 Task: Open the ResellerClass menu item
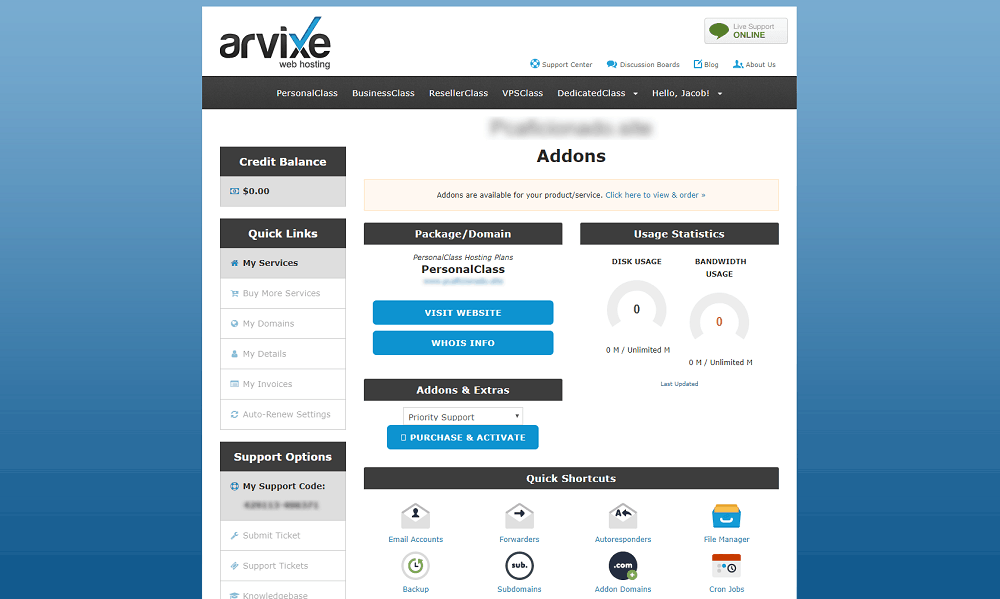click(x=458, y=93)
